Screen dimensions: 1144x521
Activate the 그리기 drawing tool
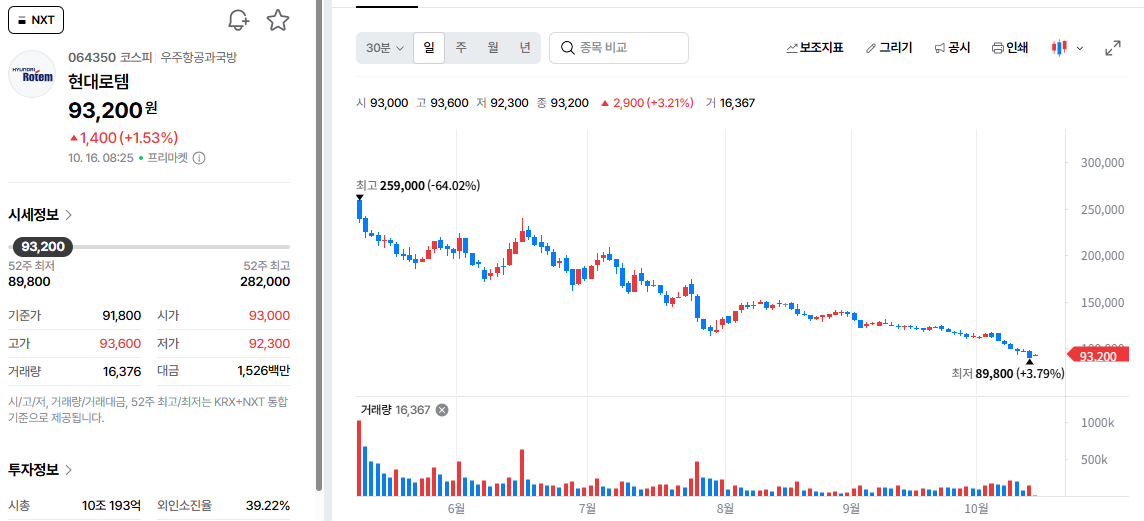tap(889, 48)
